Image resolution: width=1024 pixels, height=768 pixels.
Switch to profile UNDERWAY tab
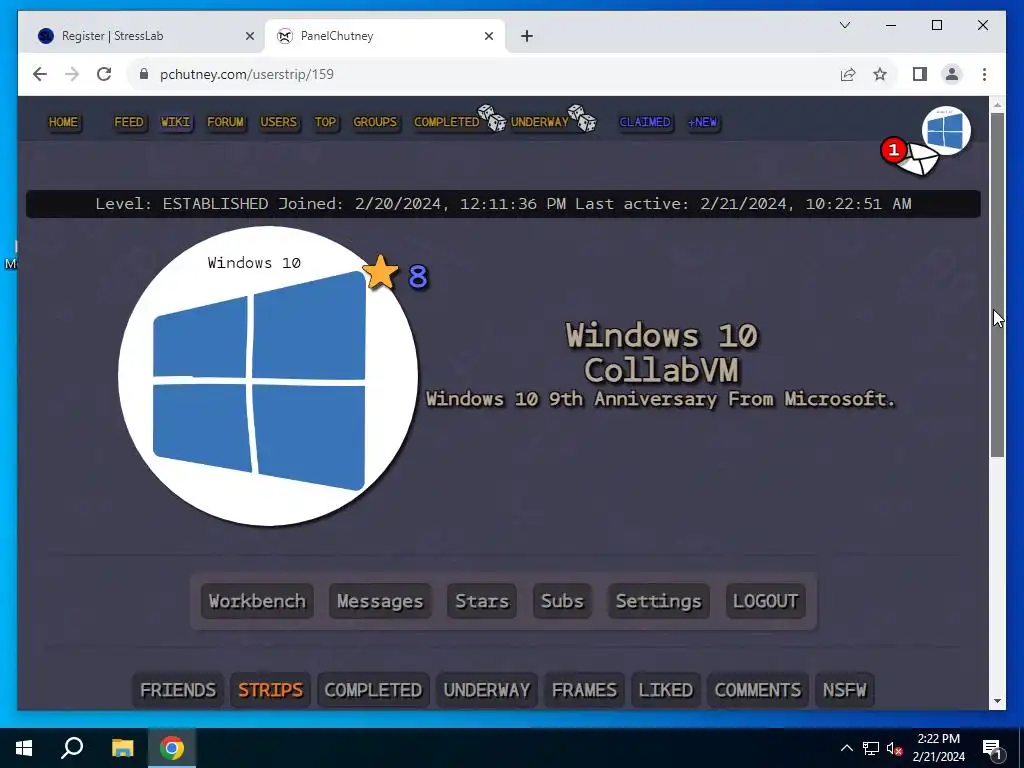(487, 690)
